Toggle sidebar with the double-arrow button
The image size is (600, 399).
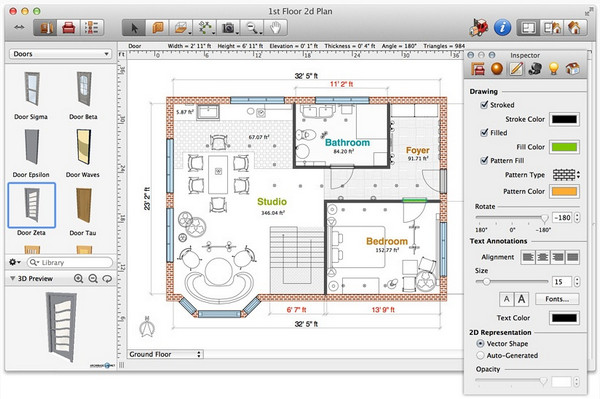[x=19, y=28]
